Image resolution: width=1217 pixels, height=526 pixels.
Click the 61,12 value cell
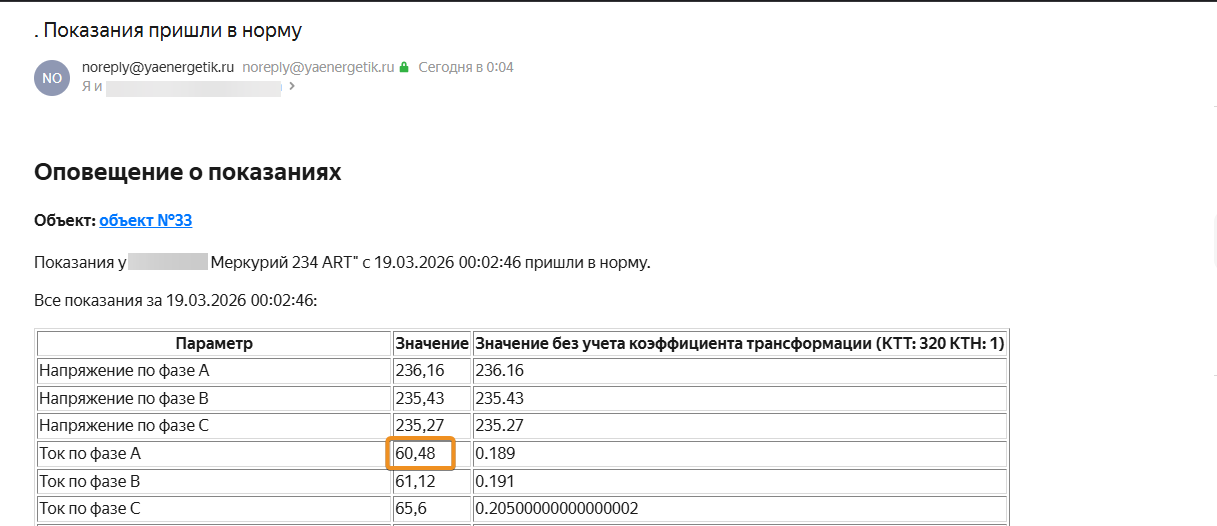pos(414,481)
